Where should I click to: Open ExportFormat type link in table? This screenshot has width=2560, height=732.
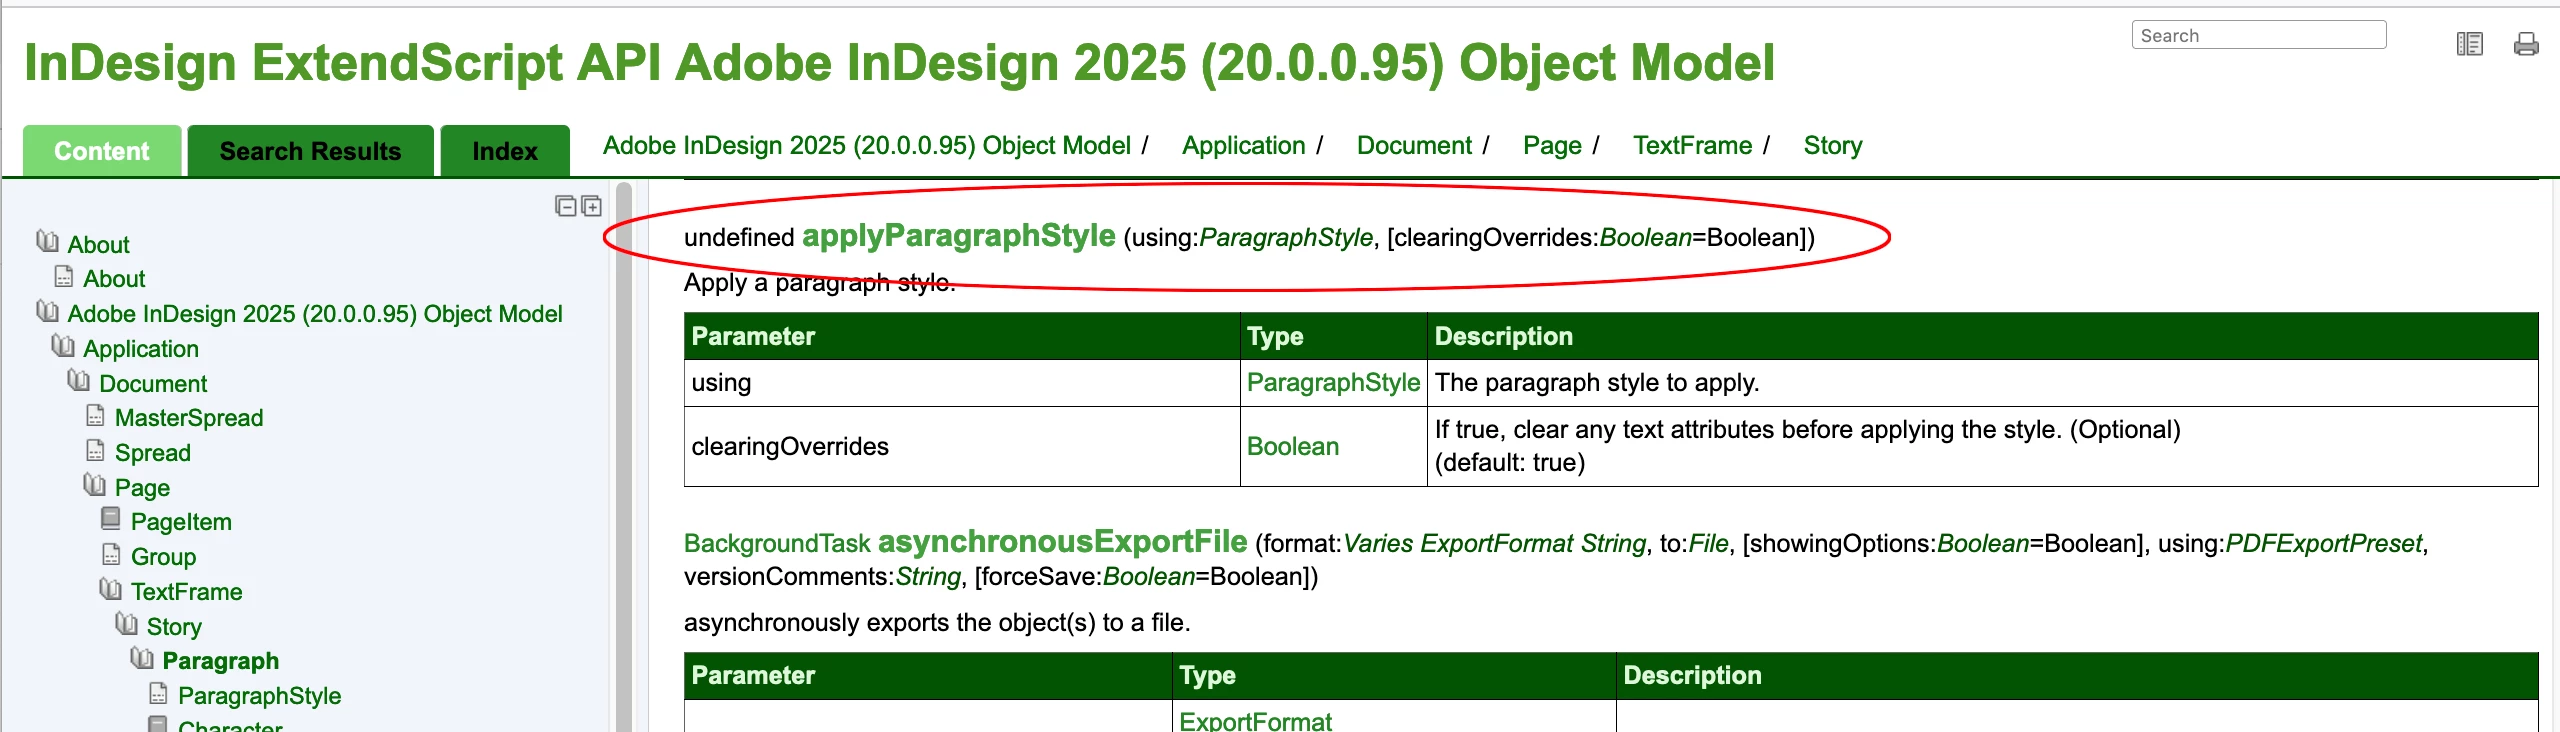pos(1255,721)
